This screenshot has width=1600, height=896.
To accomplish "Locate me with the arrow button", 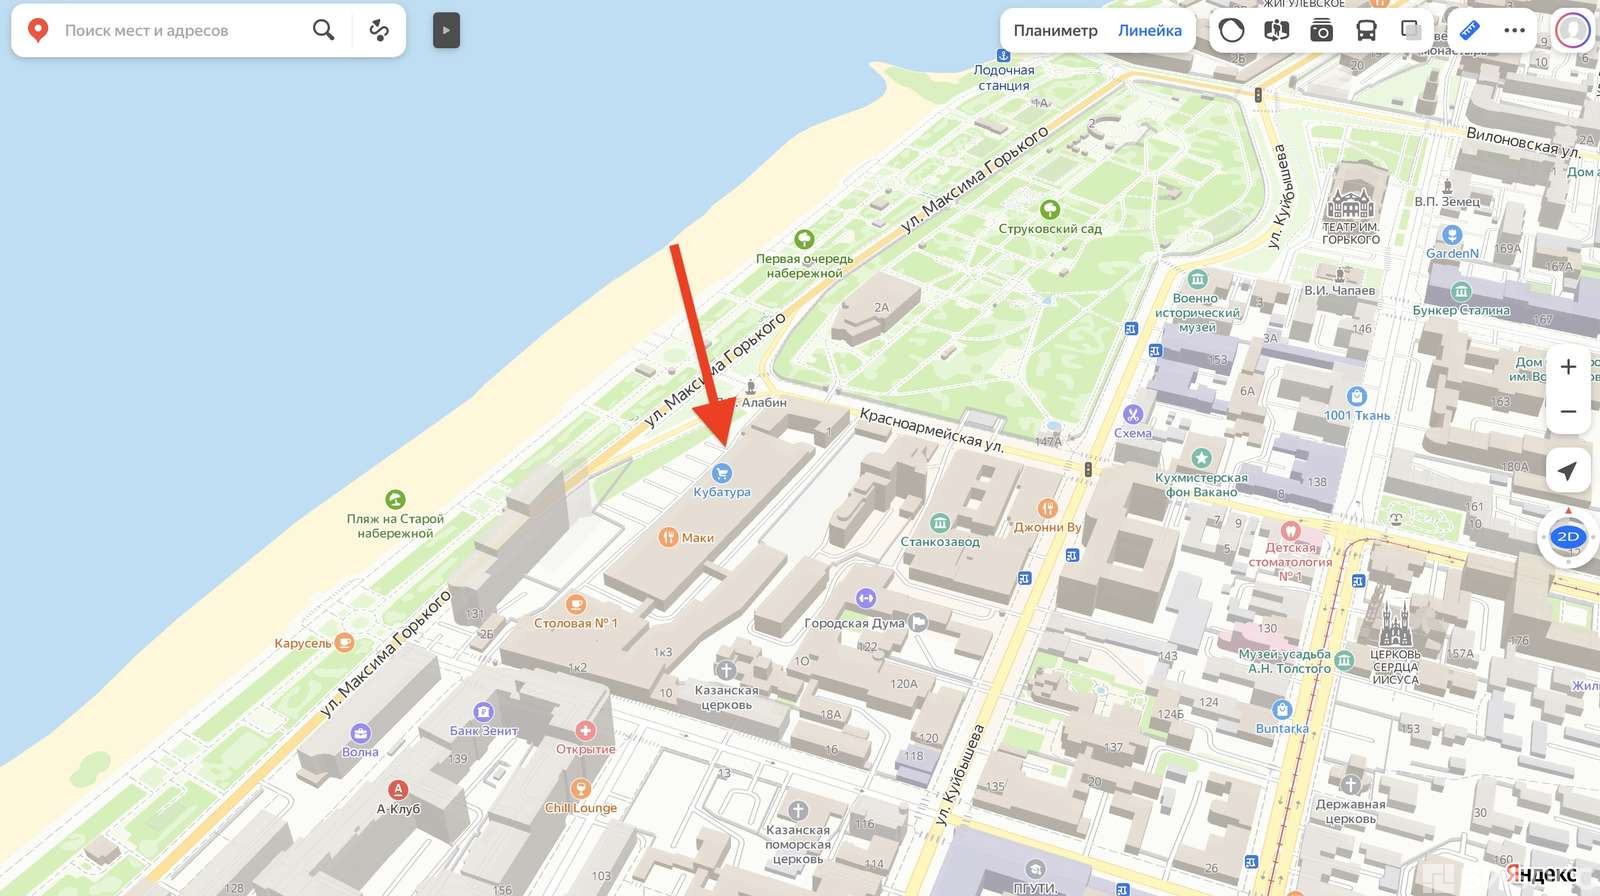I will pyautogui.click(x=1568, y=470).
